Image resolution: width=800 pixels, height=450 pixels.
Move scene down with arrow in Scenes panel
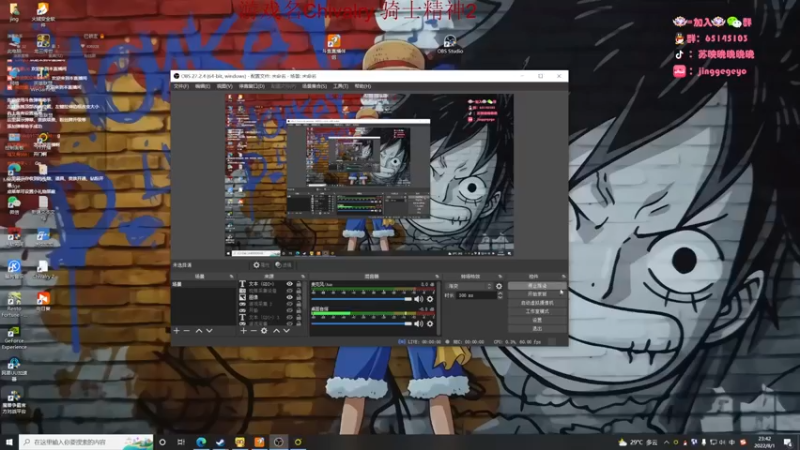click(209, 331)
